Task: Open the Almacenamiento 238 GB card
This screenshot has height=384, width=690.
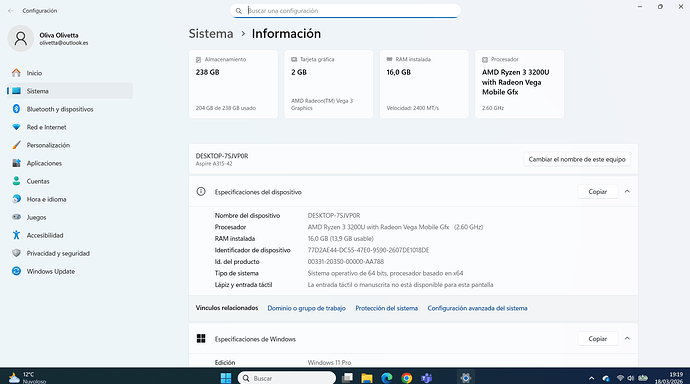Action: pos(233,84)
